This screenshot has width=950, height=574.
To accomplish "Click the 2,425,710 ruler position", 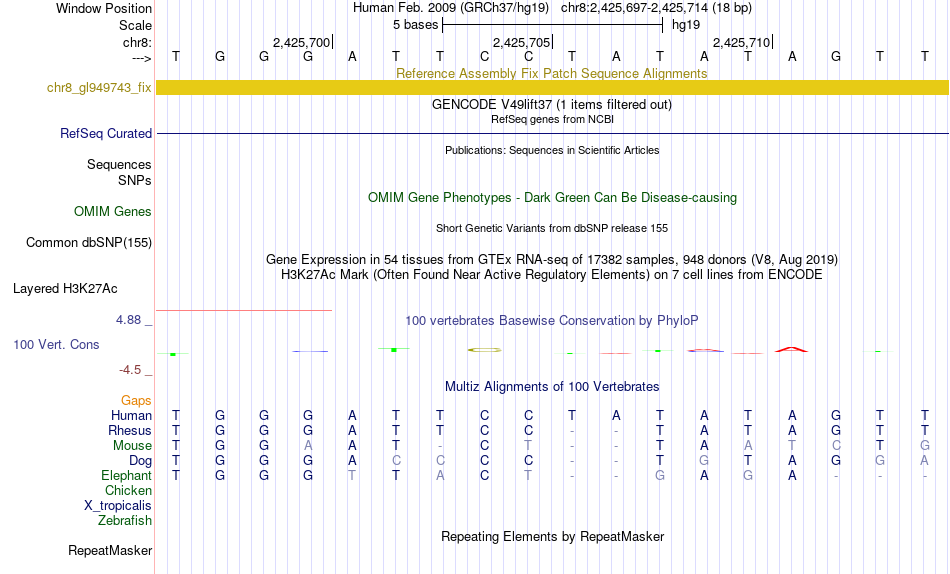I will pos(742,42).
